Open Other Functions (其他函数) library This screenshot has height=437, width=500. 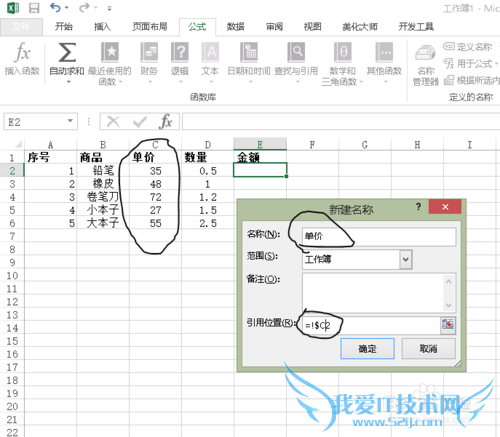coord(384,63)
